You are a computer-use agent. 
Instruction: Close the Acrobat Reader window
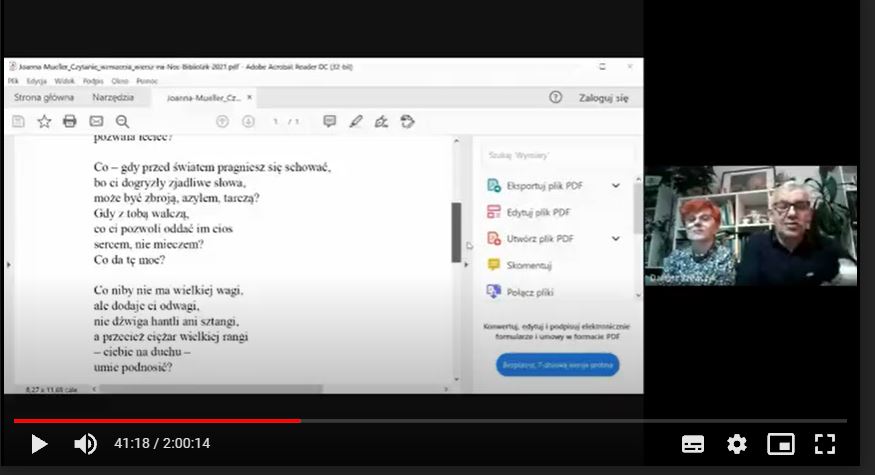629,66
